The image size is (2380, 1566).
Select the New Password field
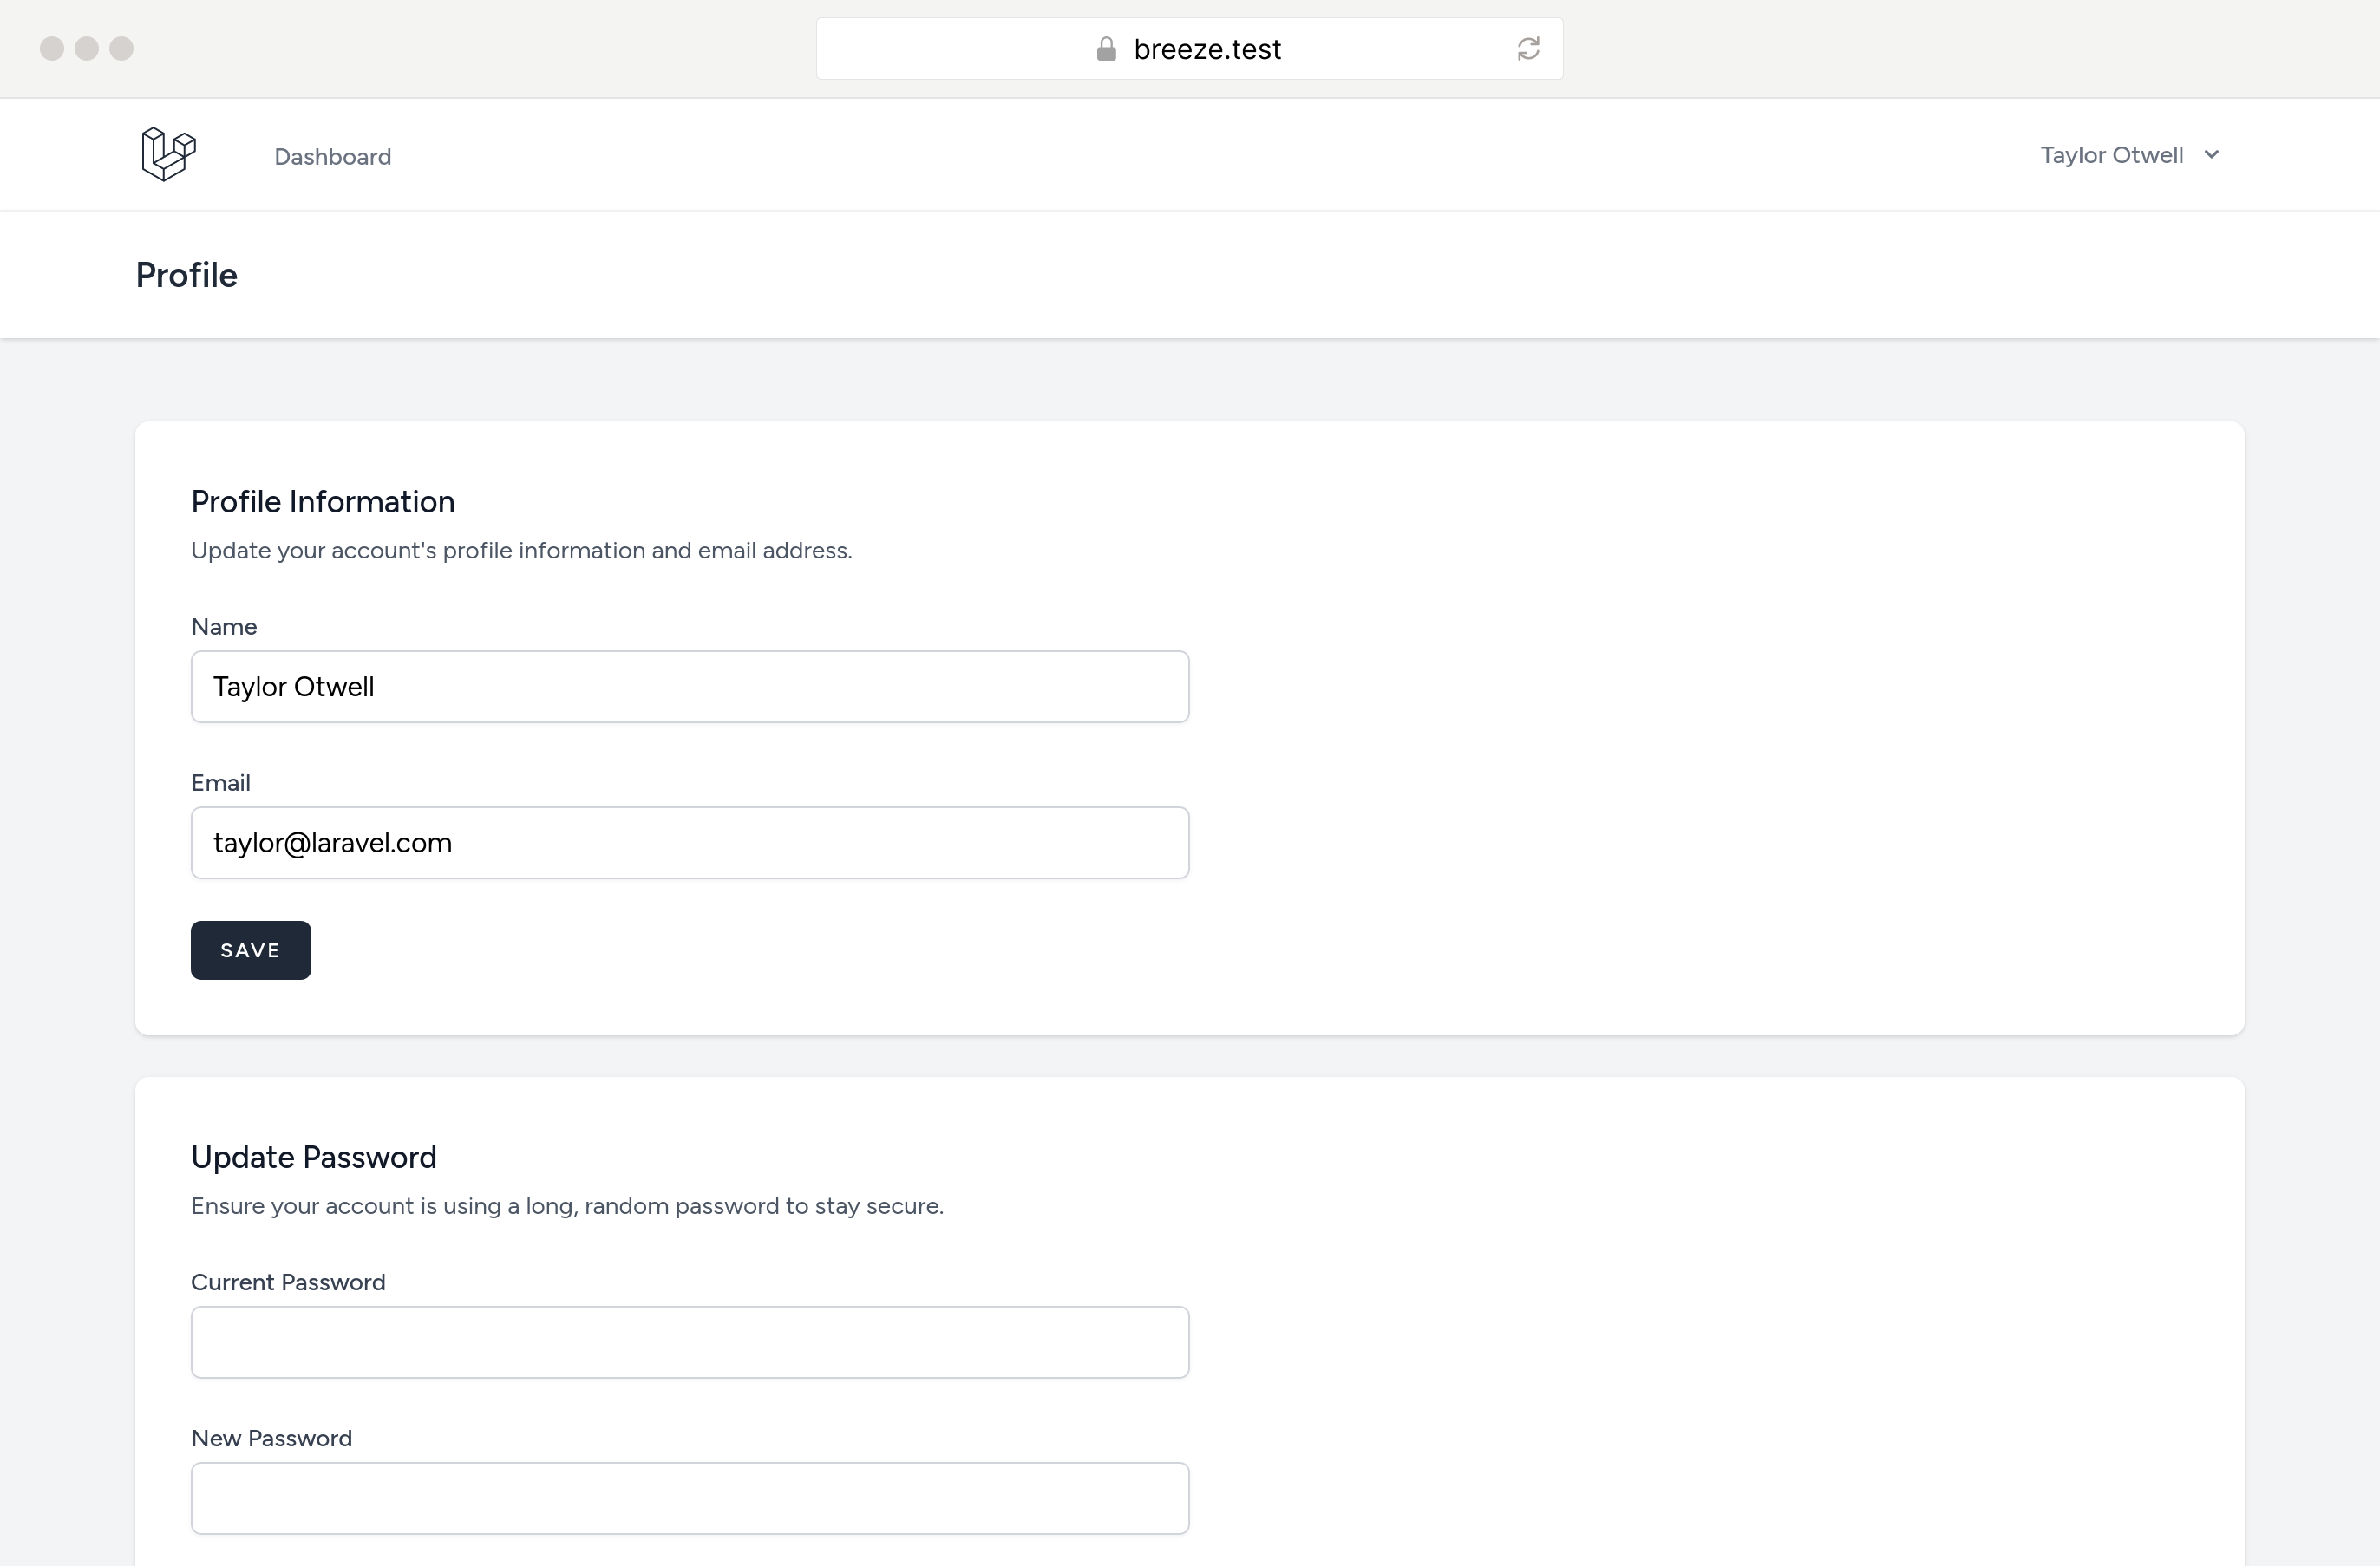[x=689, y=1498]
